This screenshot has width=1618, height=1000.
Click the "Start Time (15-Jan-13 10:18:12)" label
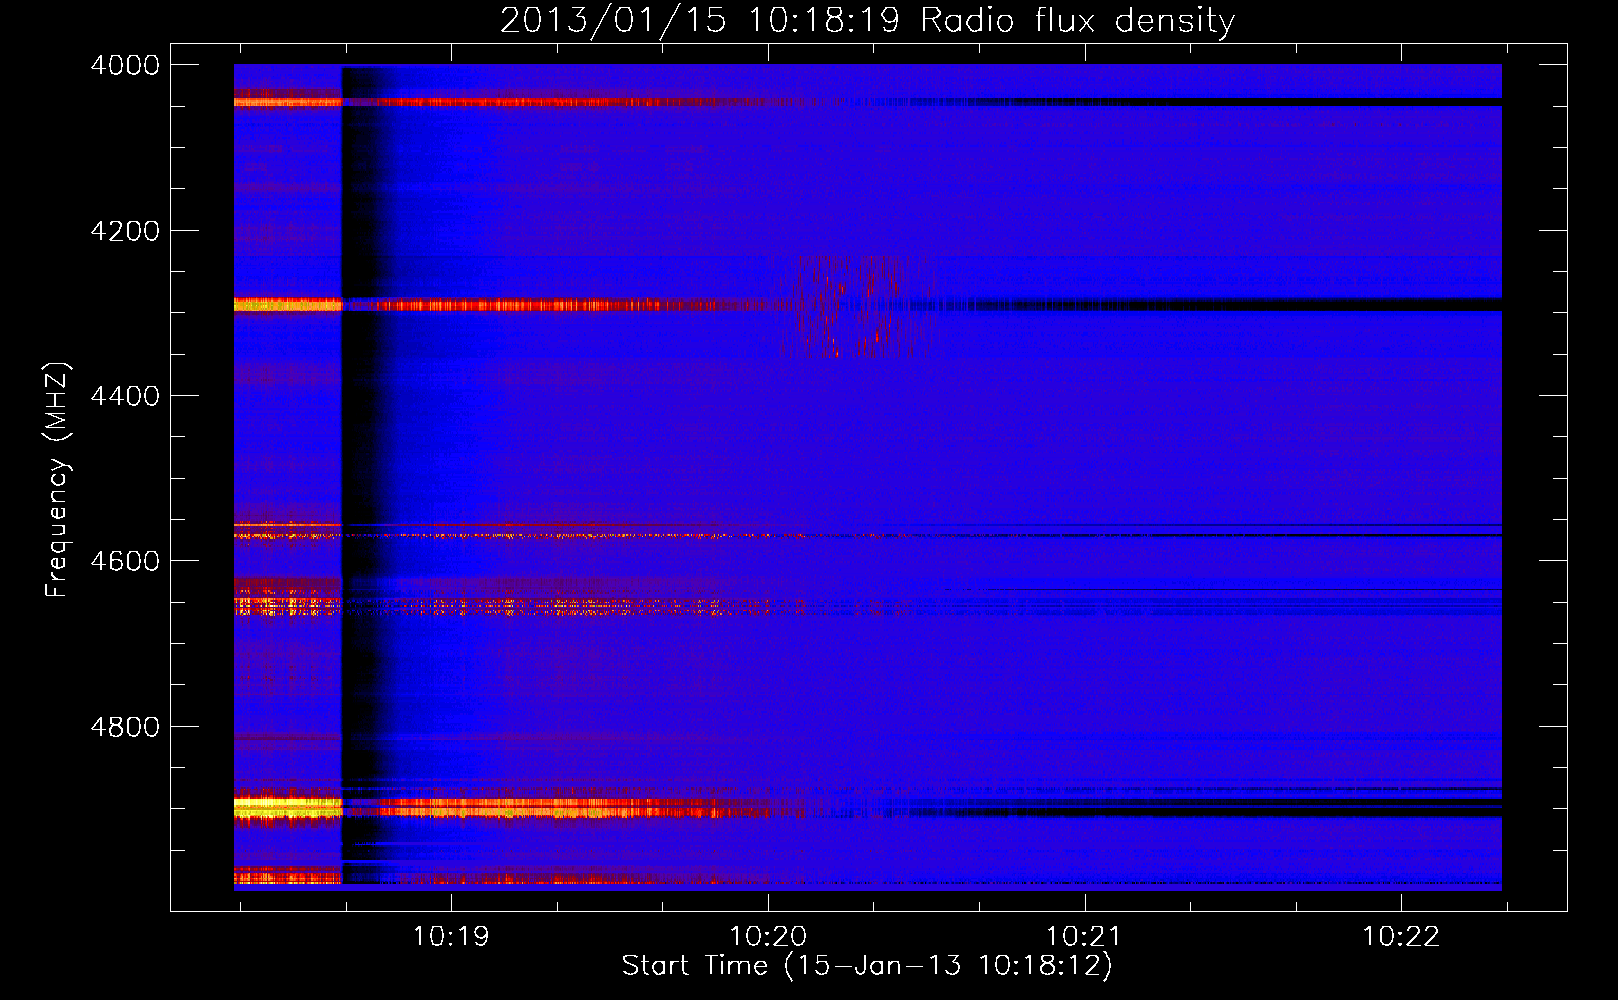tap(867, 966)
